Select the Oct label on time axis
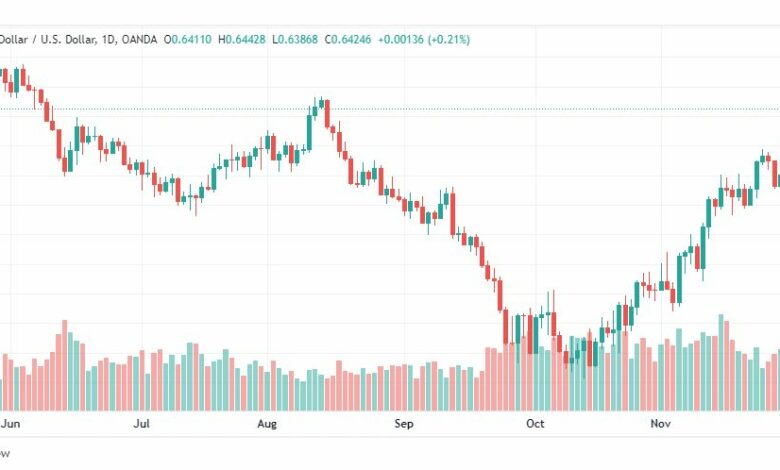Viewport: 780px width, 470px height. [535, 424]
